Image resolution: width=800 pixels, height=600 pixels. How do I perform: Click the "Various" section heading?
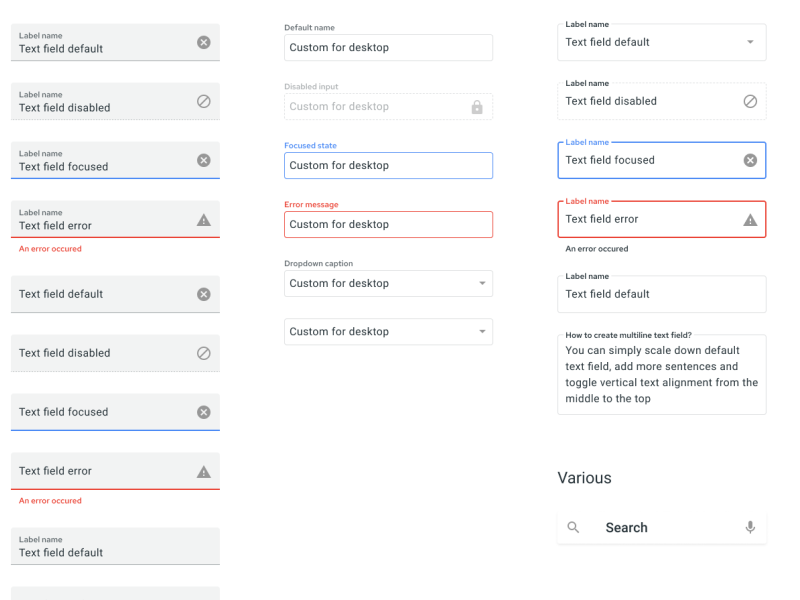[584, 478]
